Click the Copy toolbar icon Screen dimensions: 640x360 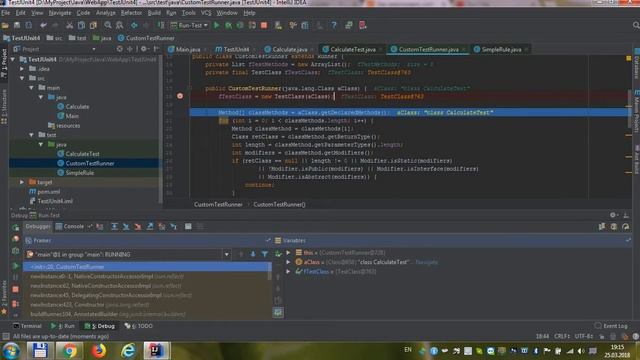82,25
